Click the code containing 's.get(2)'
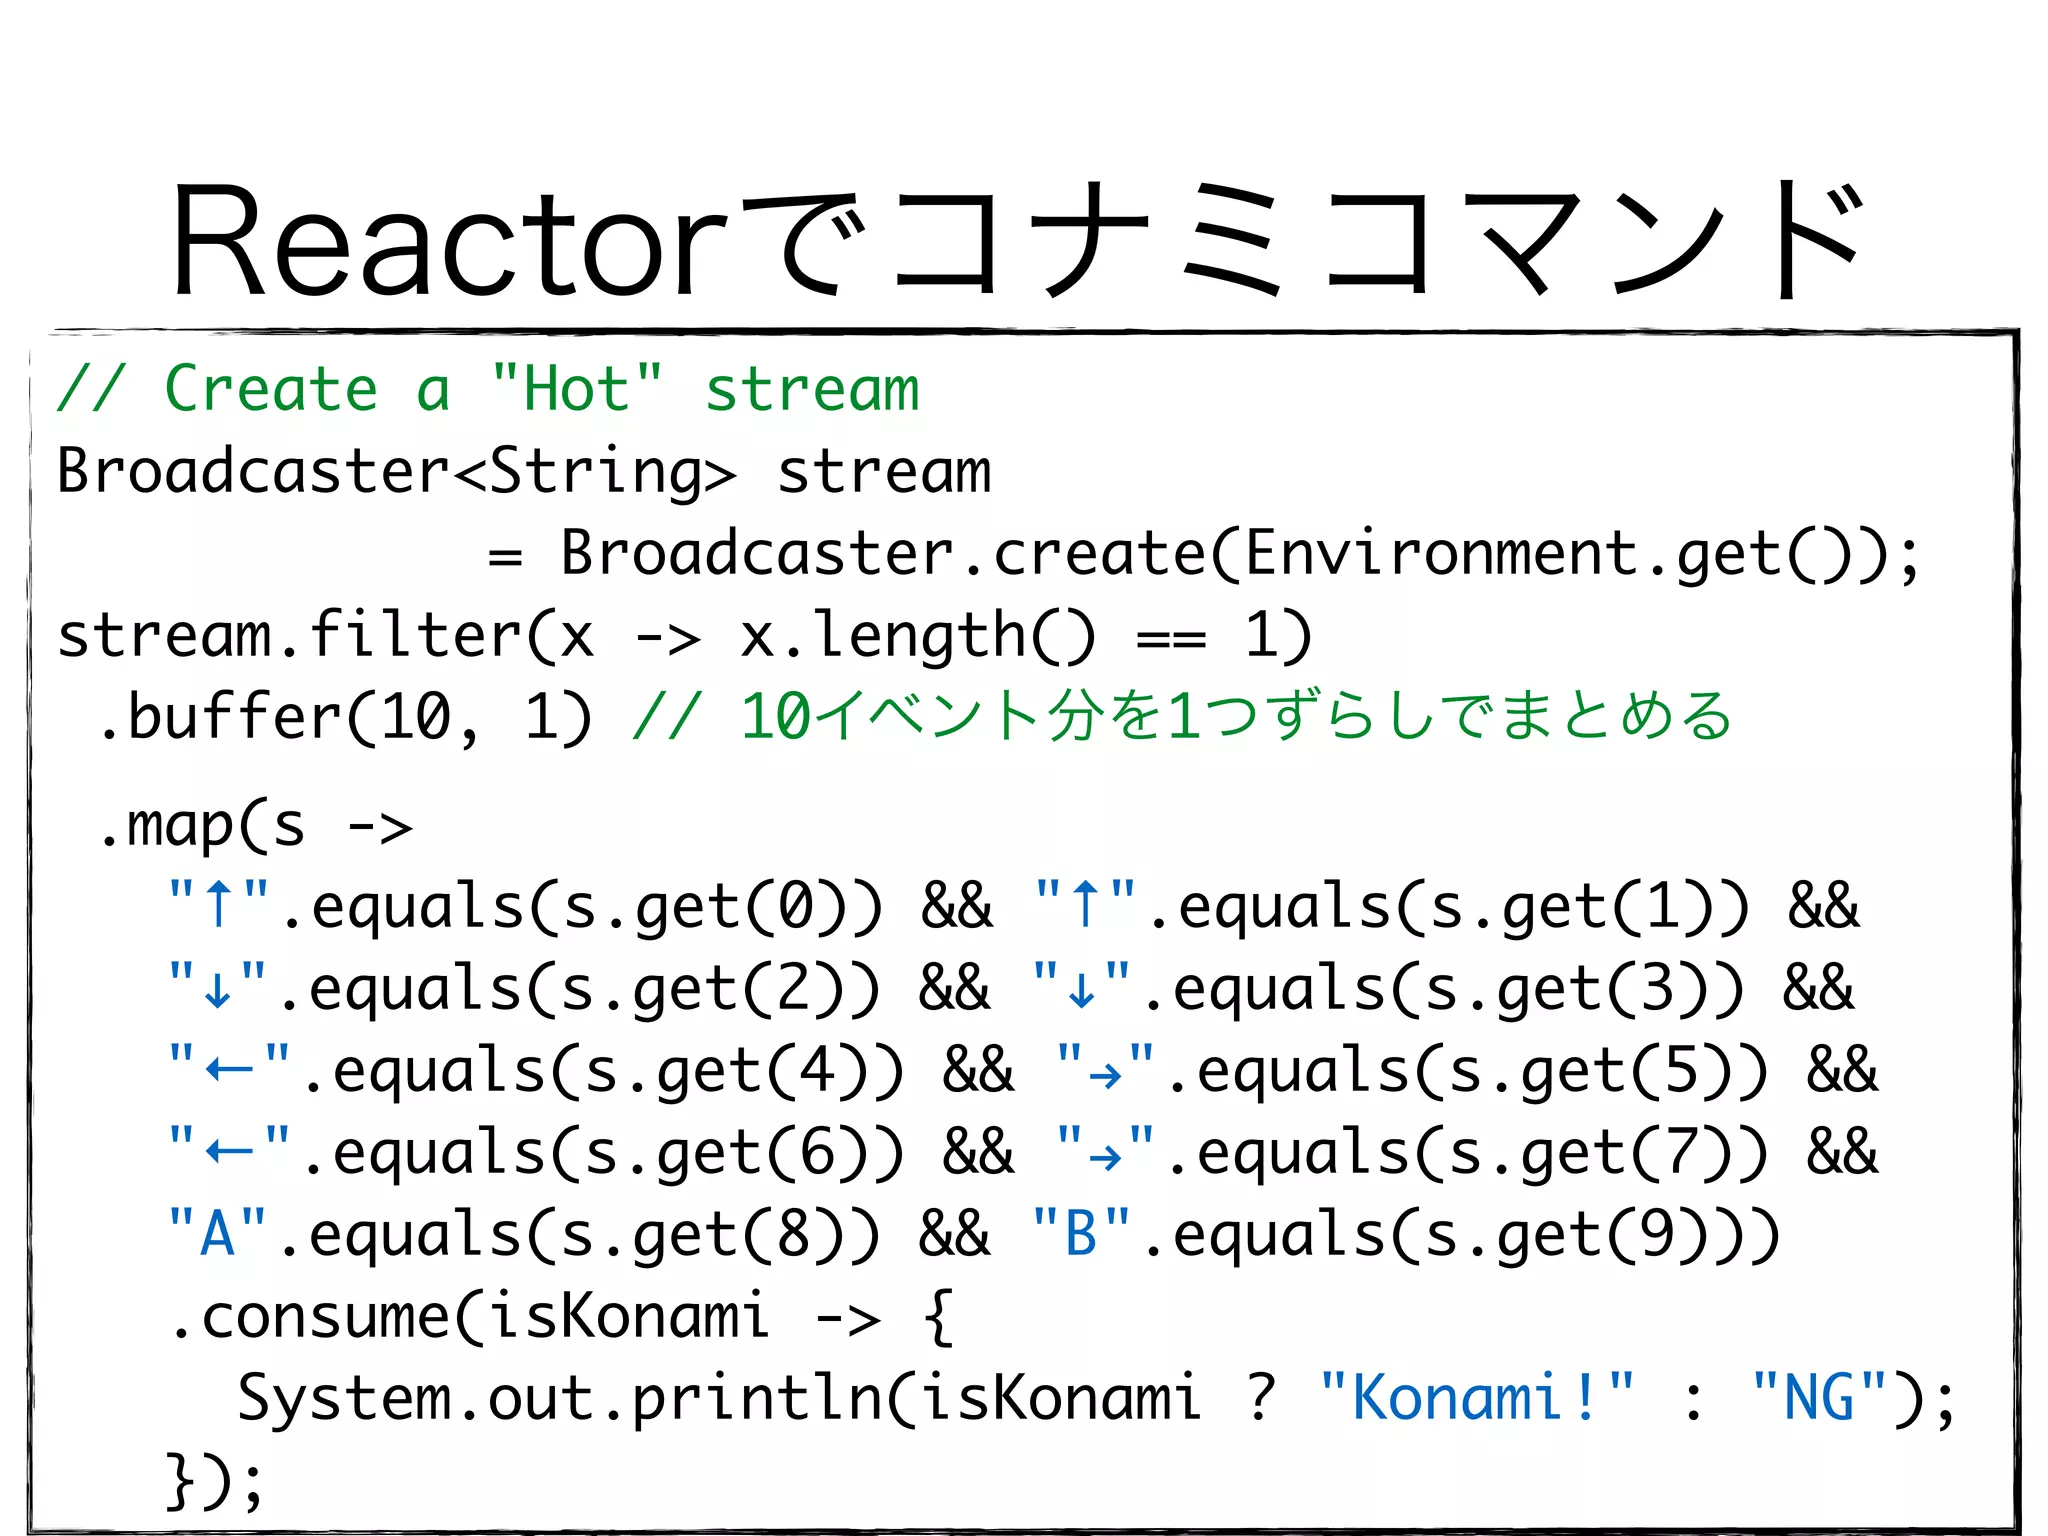Screen dimensions: 2048x1536 [524, 990]
